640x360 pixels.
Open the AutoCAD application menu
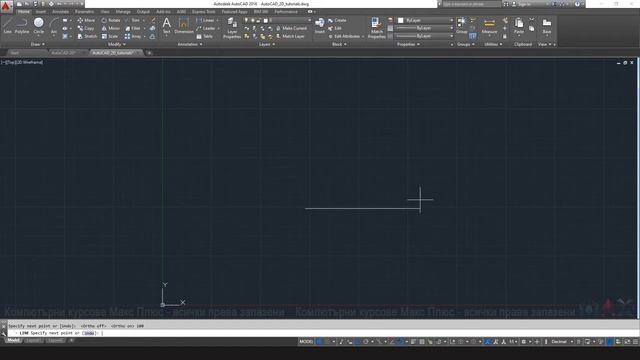[6, 6]
